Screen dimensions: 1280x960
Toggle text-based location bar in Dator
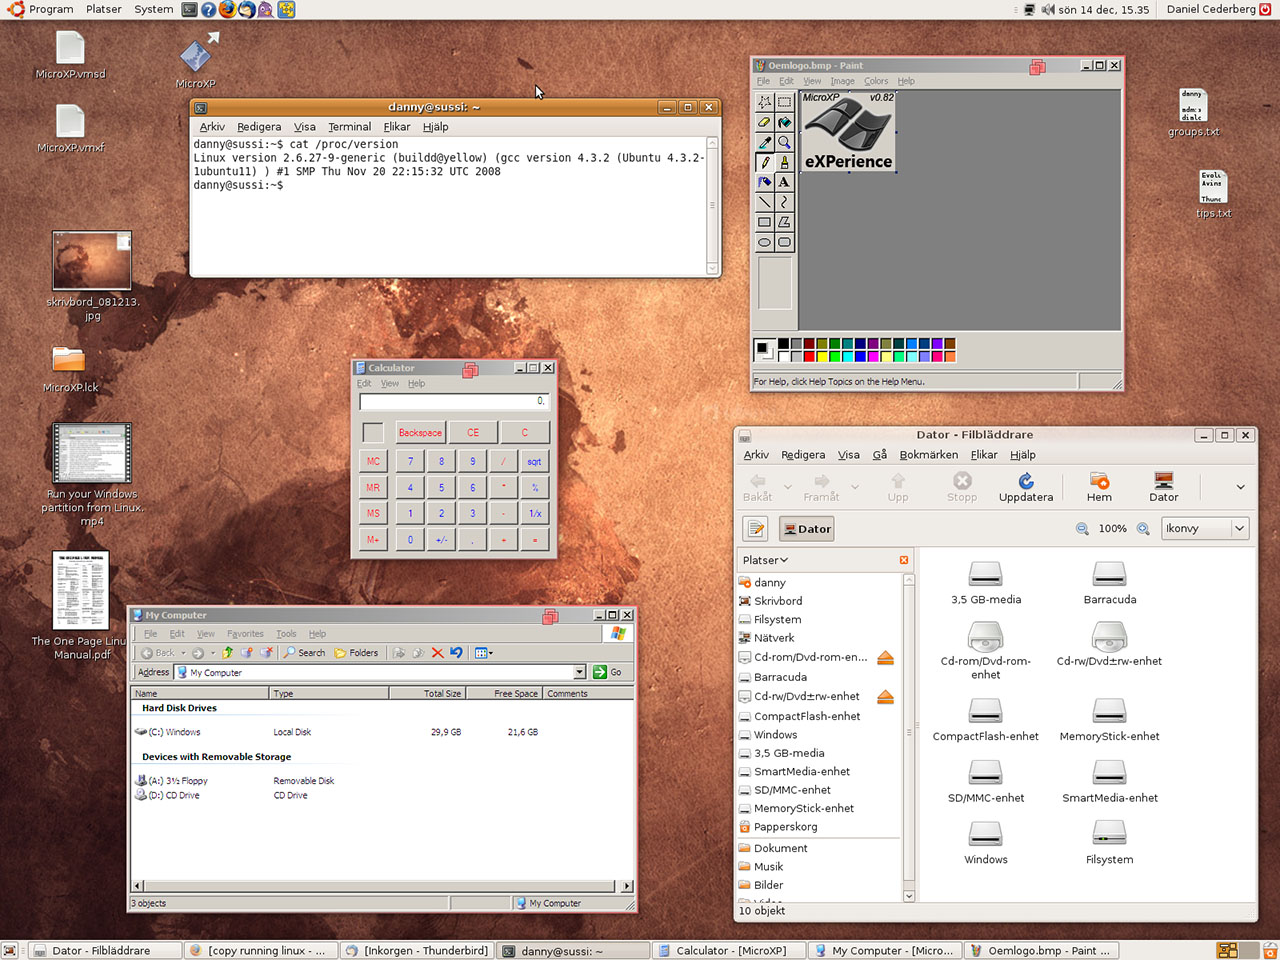(755, 529)
